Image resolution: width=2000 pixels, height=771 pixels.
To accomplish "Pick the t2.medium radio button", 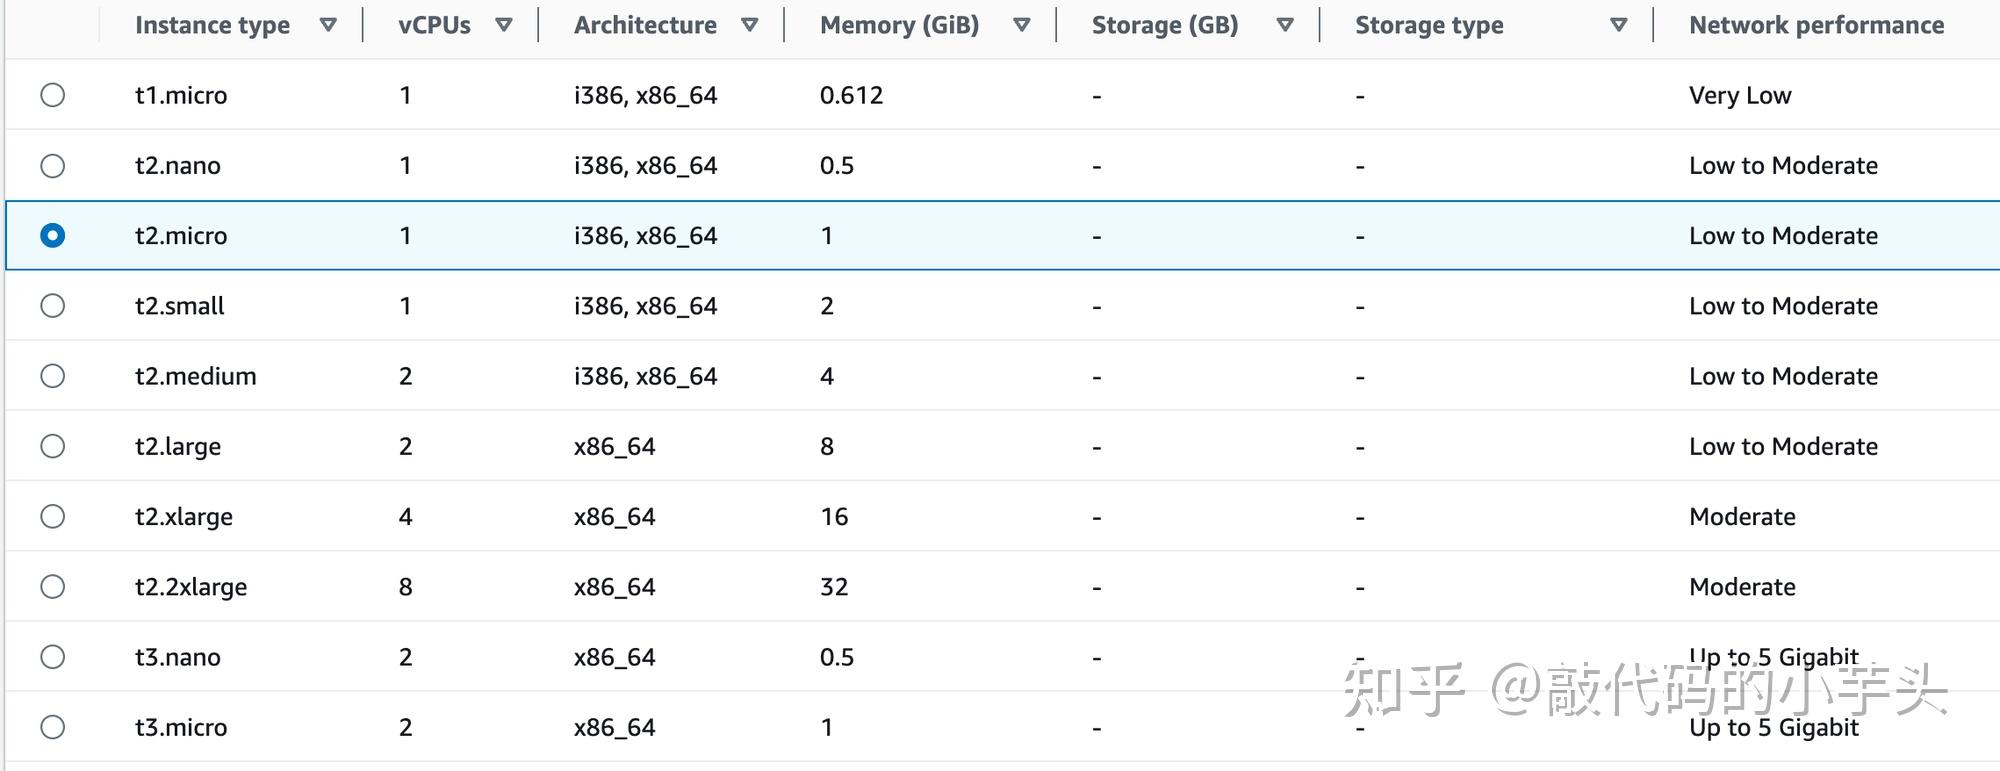I will [53, 376].
